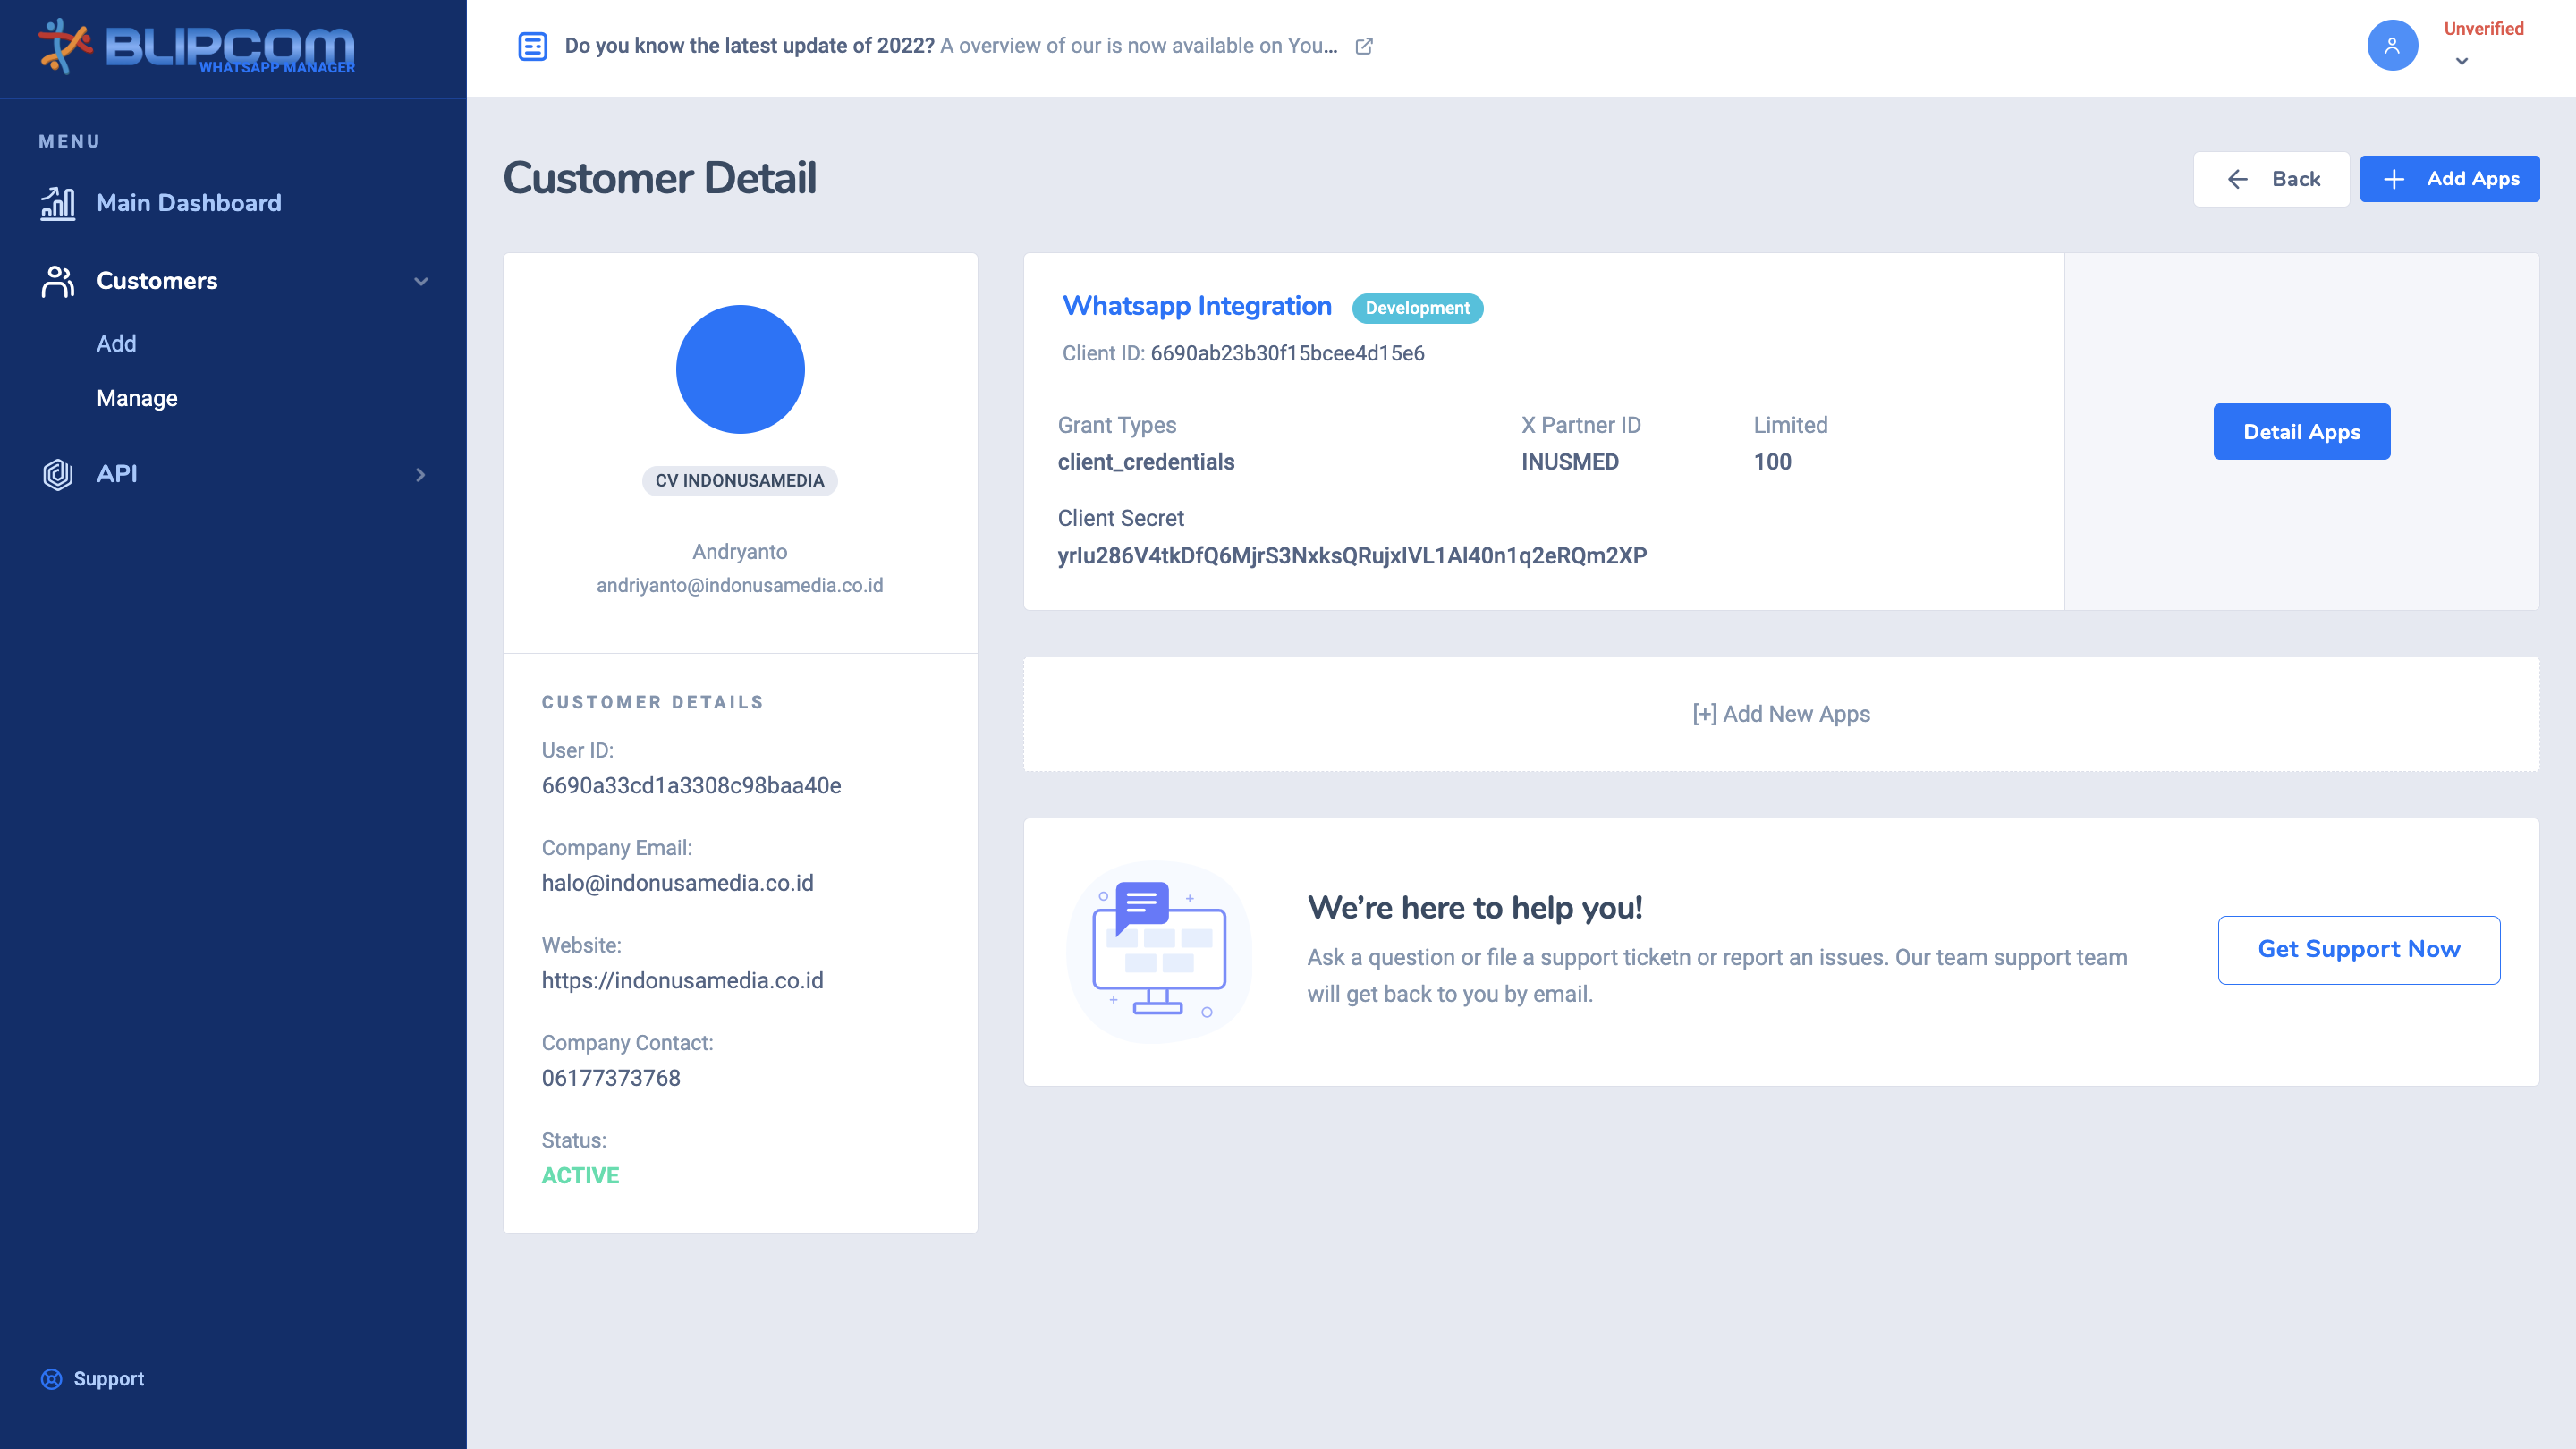Collapse the Customers menu chevron
This screenshot has width=2576, height=1449.
pos(421,282)
